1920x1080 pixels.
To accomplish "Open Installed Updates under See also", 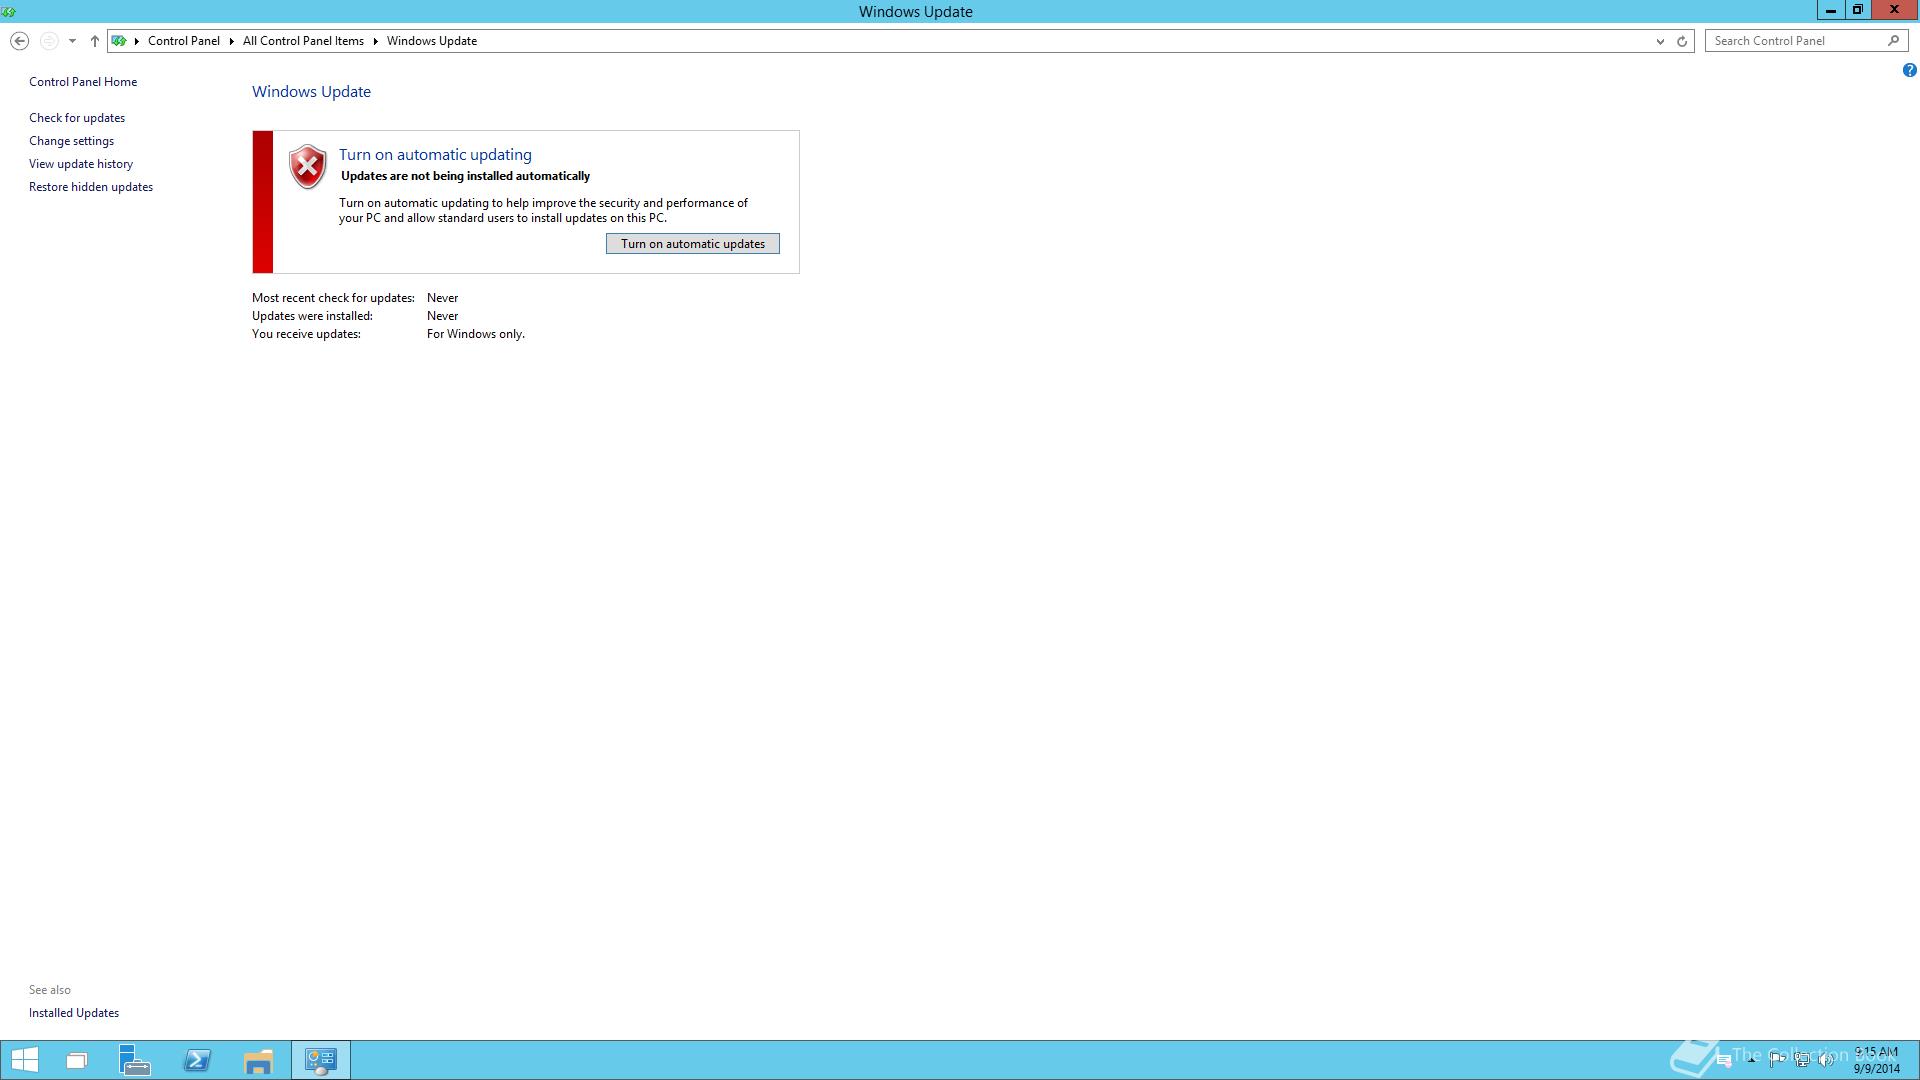I will click(x=74, y=1013).
